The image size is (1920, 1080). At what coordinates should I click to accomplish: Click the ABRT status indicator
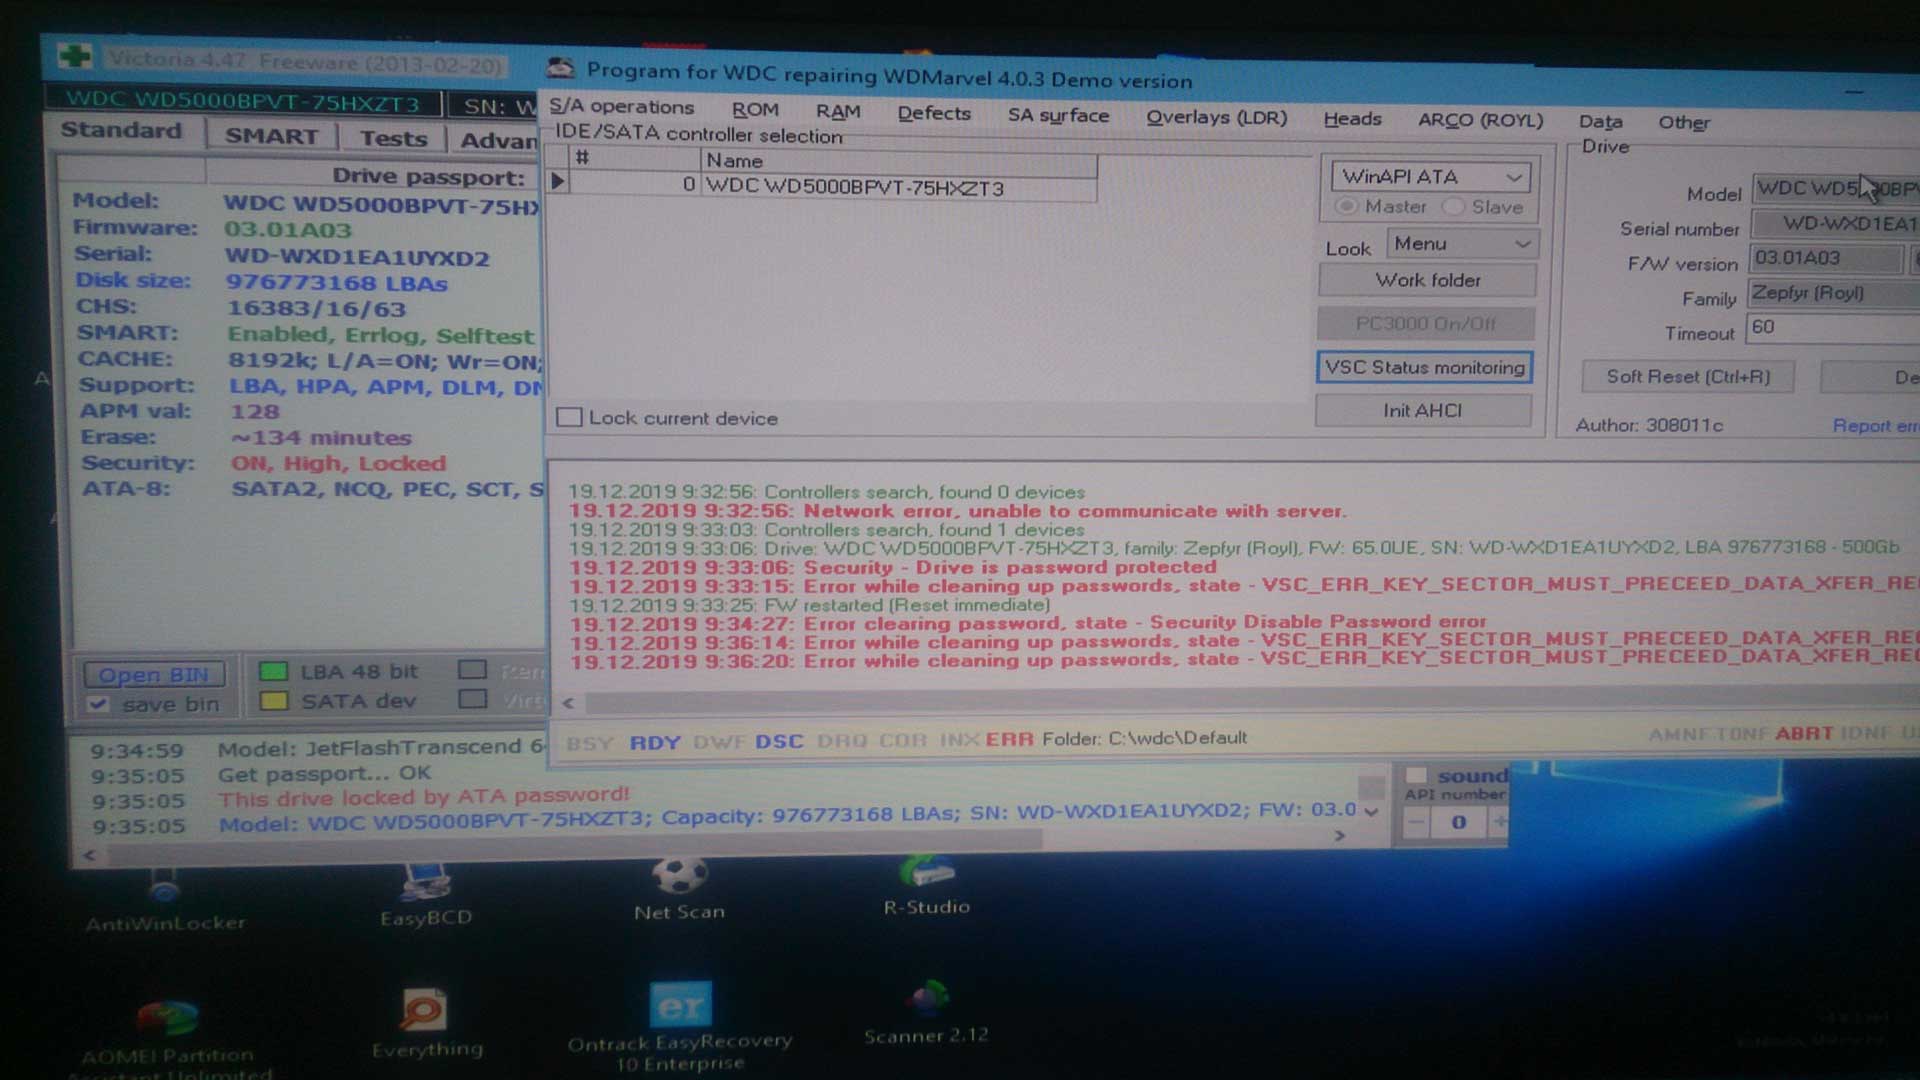pos(1803,733)
